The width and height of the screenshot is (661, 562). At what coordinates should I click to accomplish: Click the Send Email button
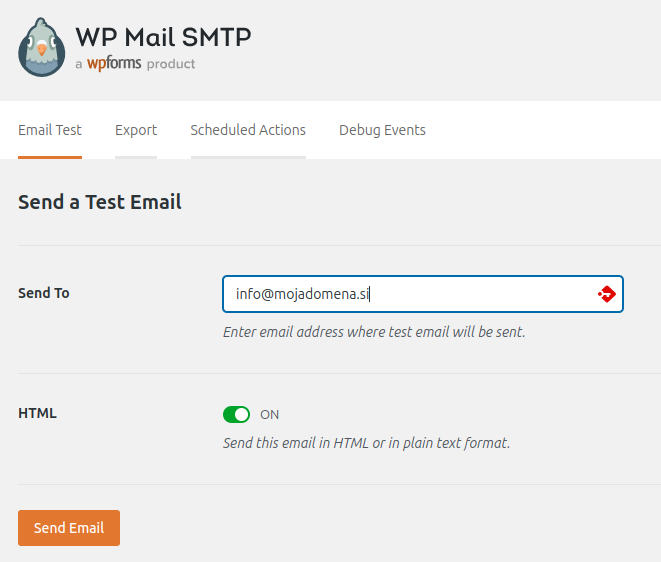(69, 528)
